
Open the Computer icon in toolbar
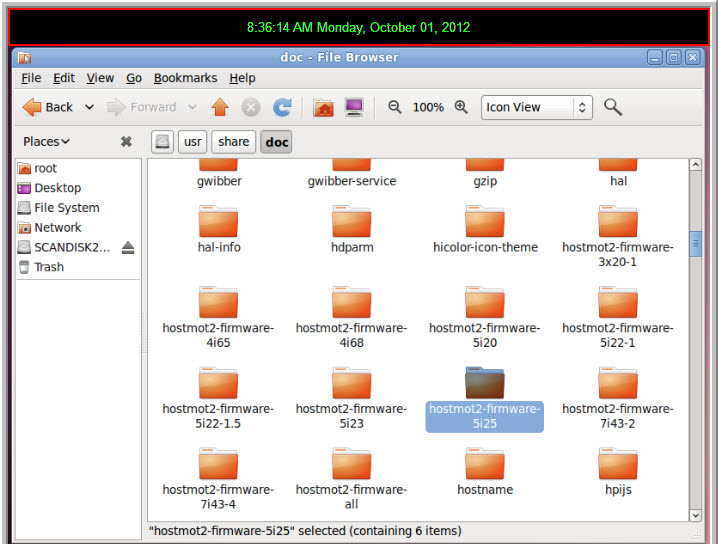click(x=354, y=108)
